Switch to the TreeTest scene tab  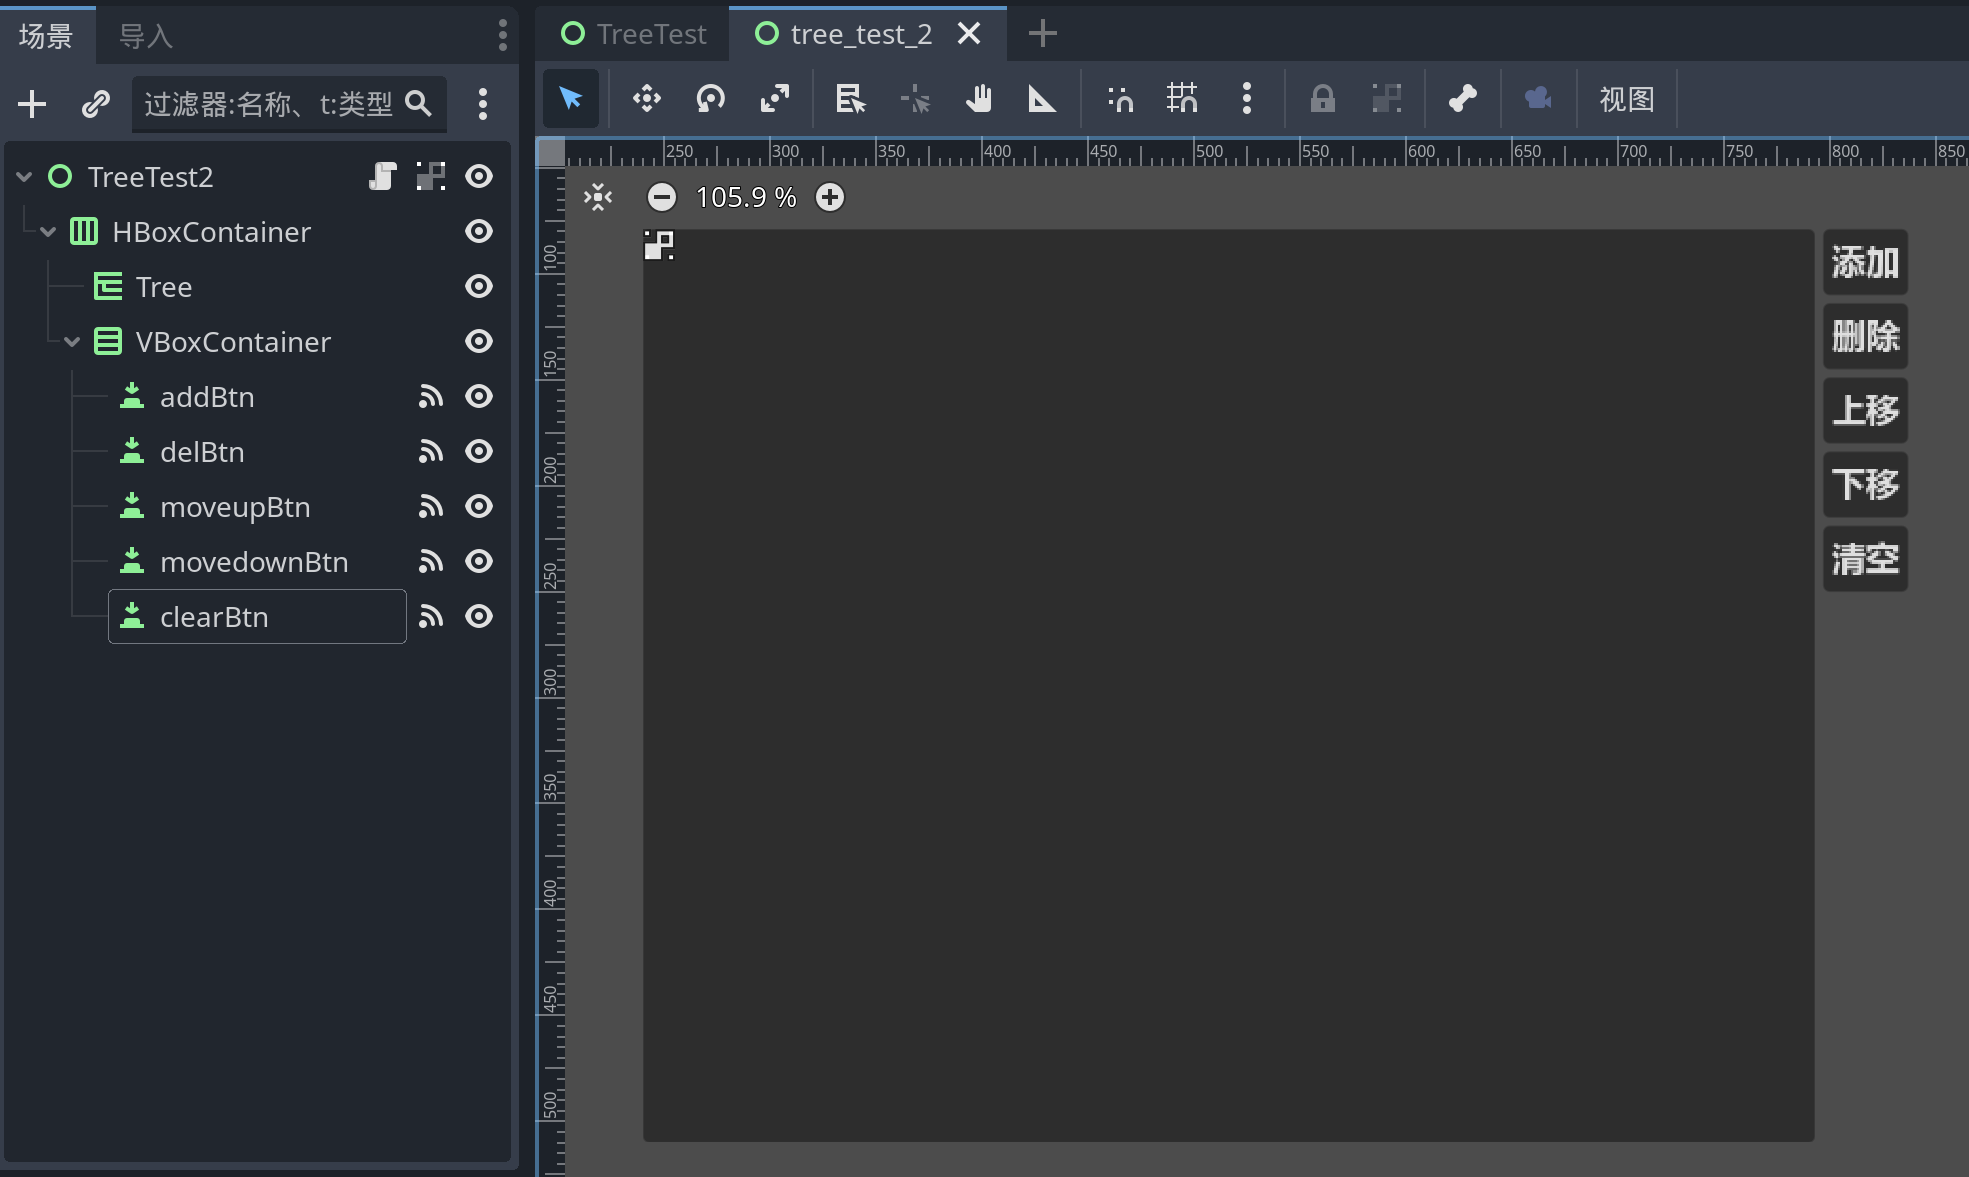tap(634, 34)
